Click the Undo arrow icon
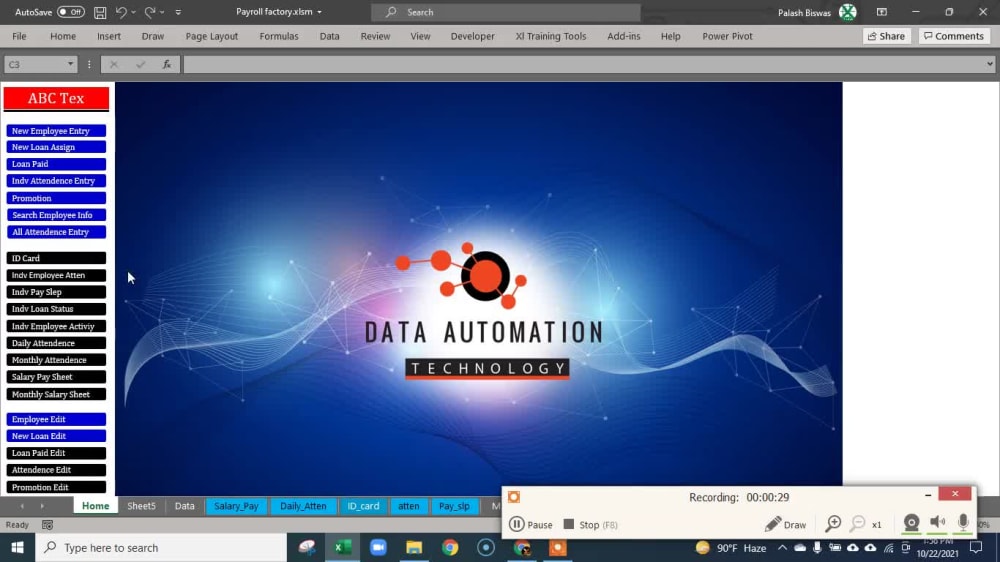1000x562 pixels. [x=121, y=12]
